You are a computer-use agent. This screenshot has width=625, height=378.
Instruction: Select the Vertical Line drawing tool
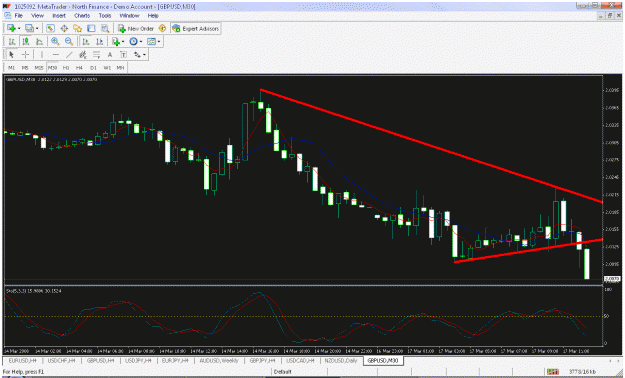pos(41,55)
